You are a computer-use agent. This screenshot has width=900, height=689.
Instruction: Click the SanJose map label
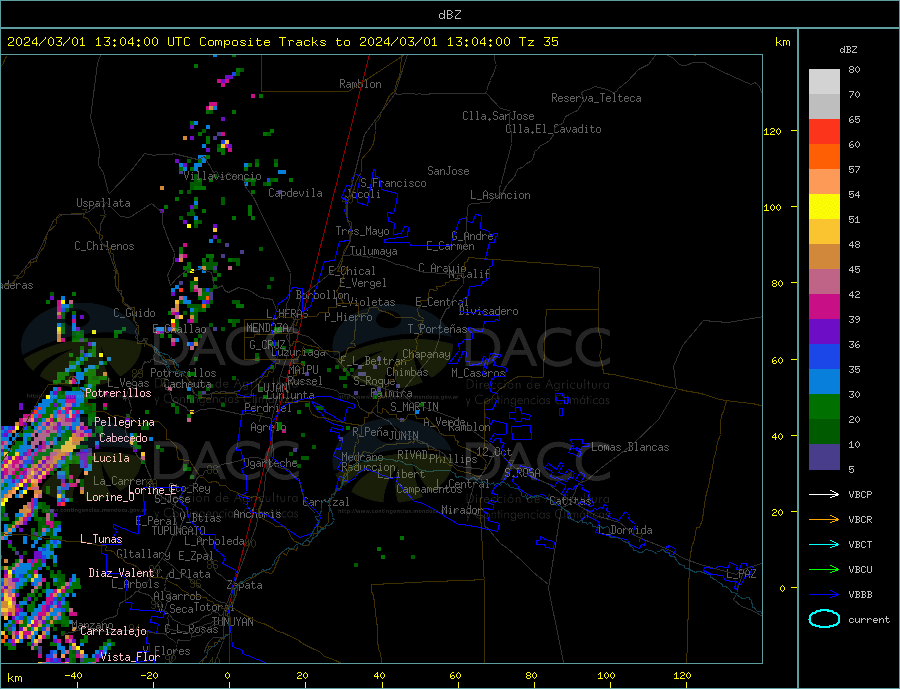tap(448, 171)
